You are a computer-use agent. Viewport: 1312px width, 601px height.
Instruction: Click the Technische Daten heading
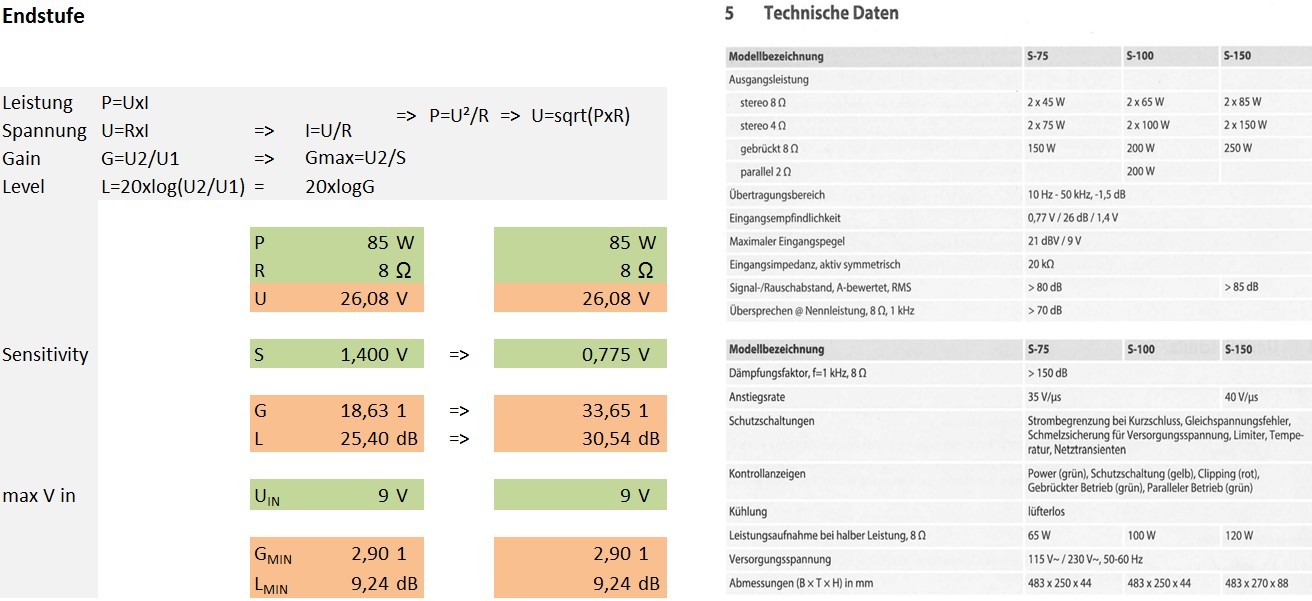click(830, 14)
